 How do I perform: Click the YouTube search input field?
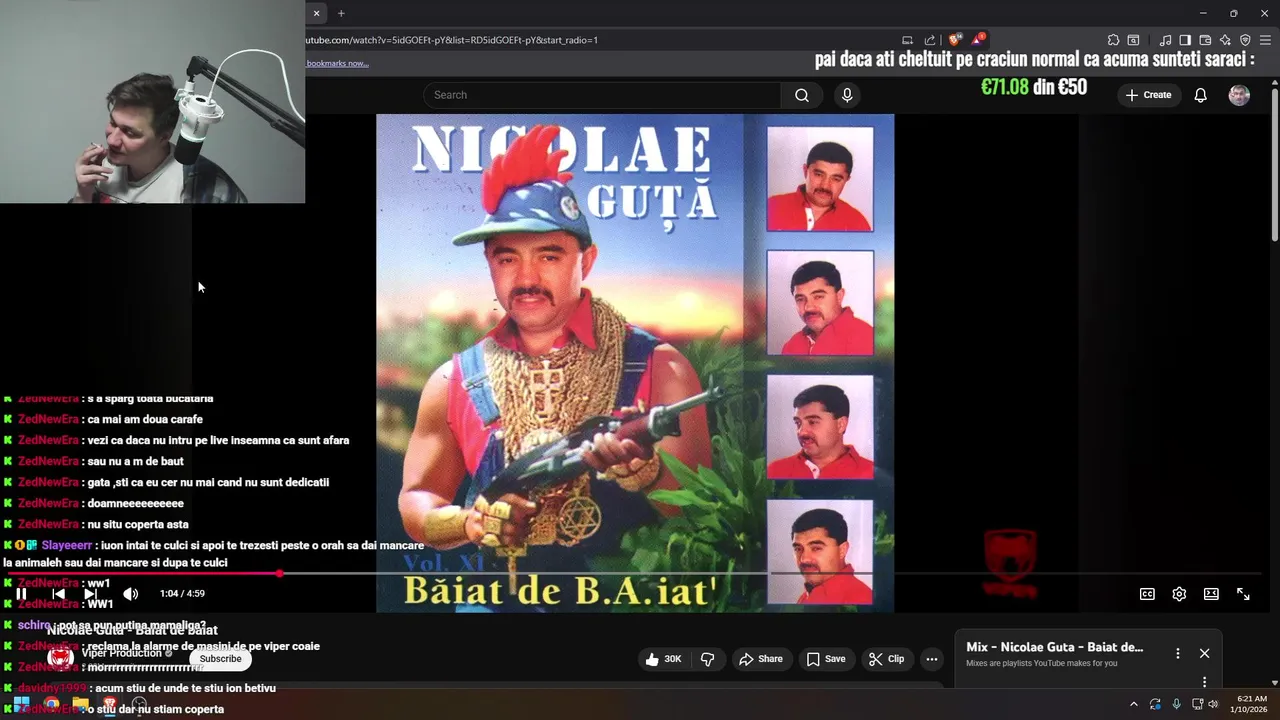click(x=602, y=95)
